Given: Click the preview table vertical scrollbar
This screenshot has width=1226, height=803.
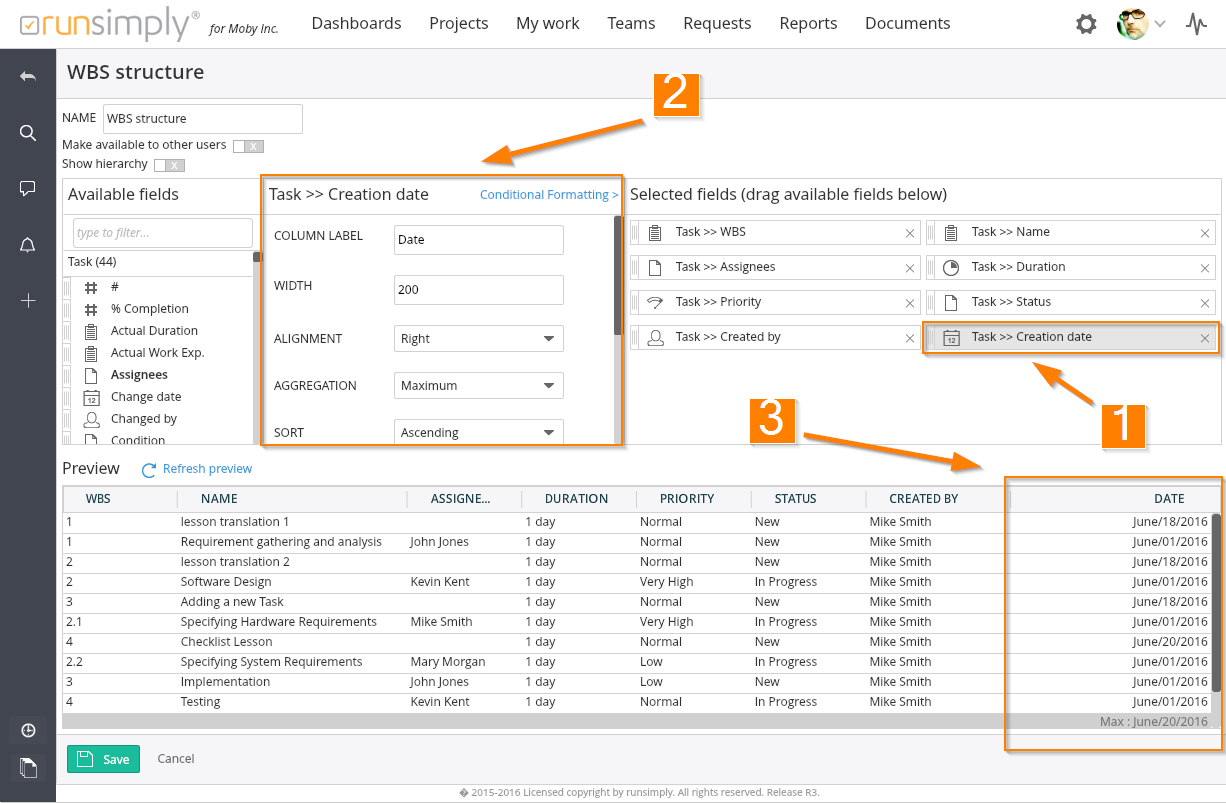Looking at the screenshot, I should [x=1216, y=602].
